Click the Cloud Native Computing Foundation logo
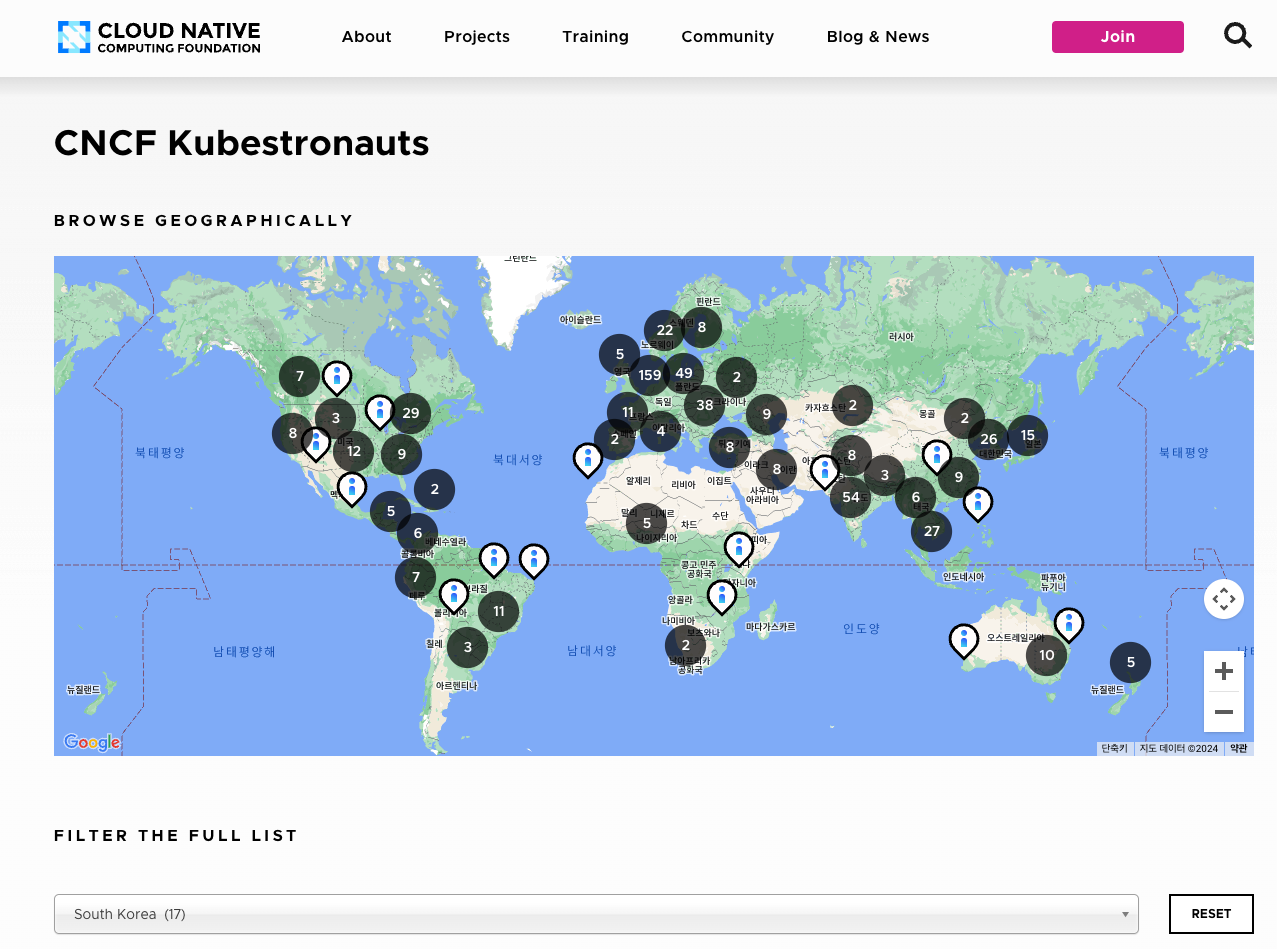Screen dimensions: 1277x949 [159, 37]
